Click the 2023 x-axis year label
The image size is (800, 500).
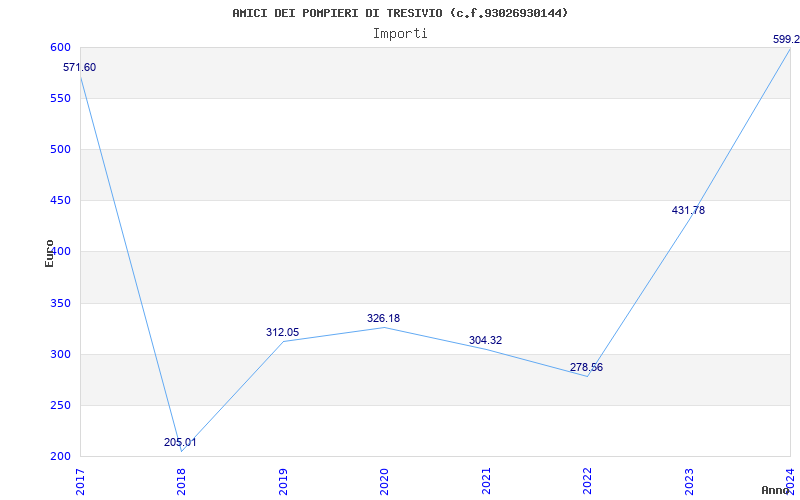pos(689,481)
